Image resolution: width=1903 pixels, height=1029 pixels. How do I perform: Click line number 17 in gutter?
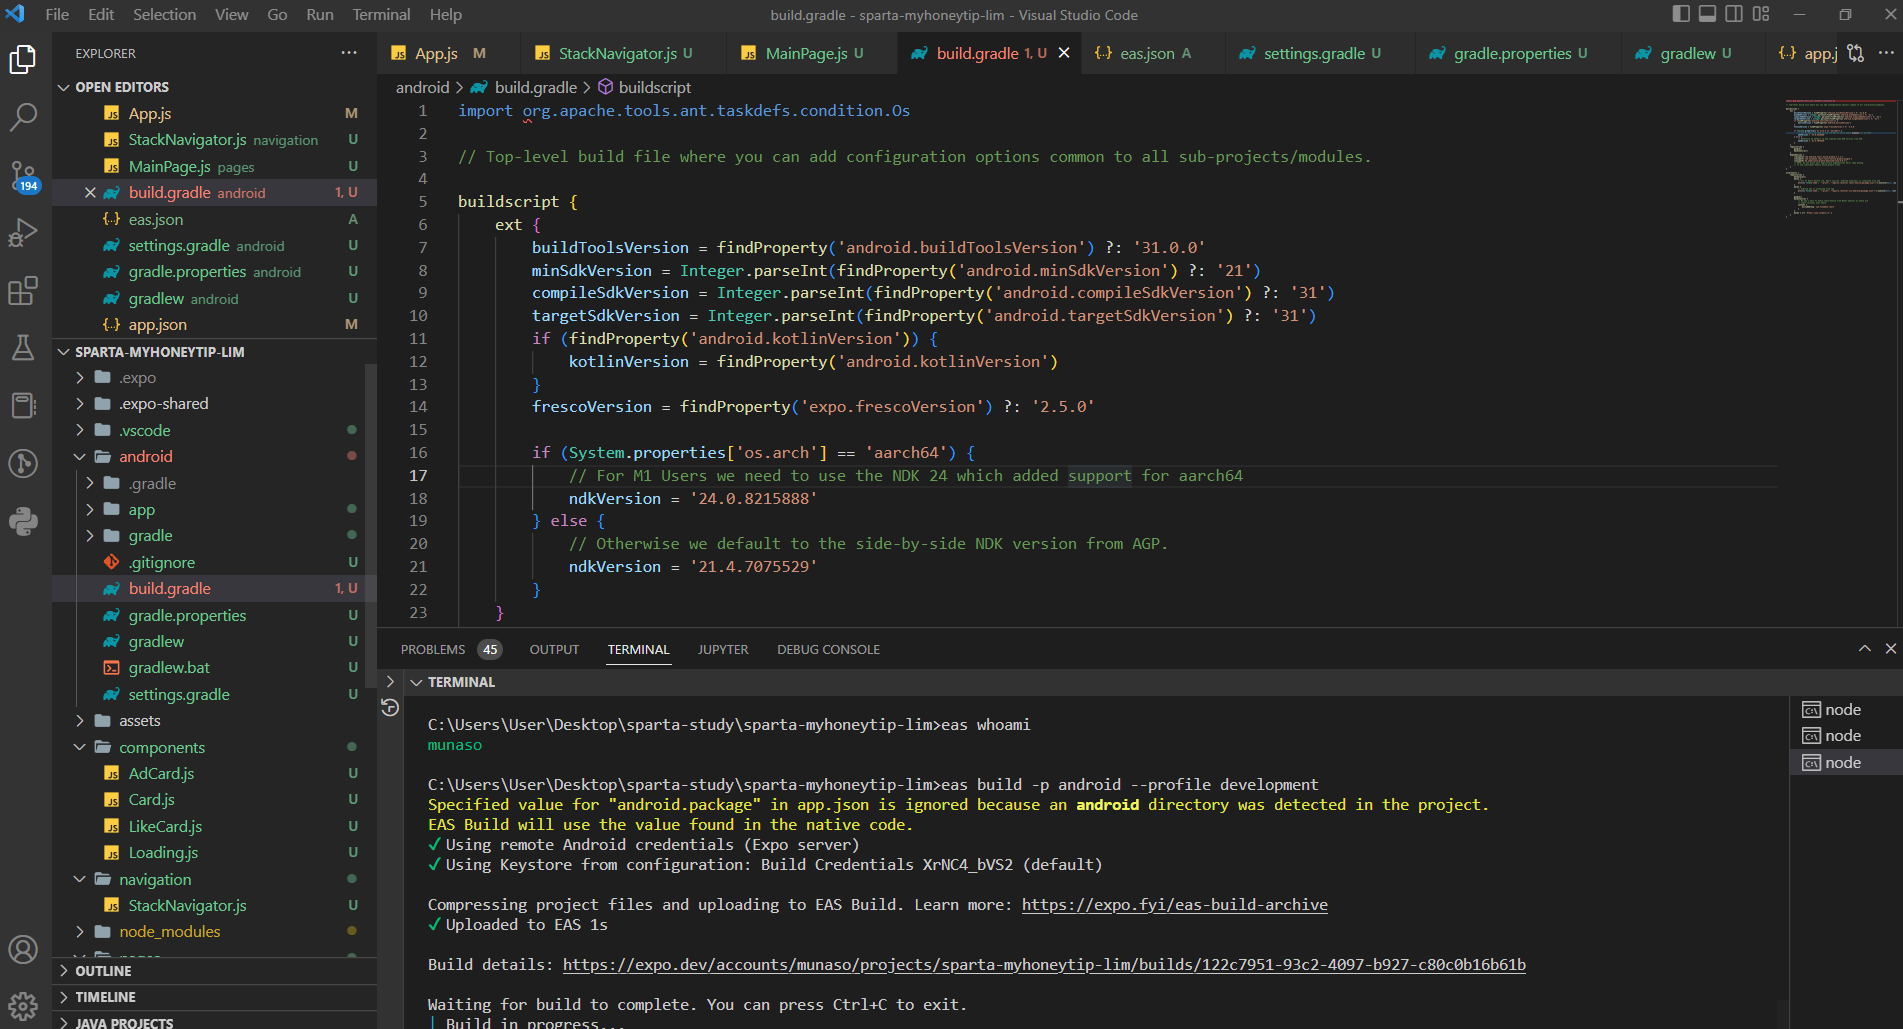418,475
